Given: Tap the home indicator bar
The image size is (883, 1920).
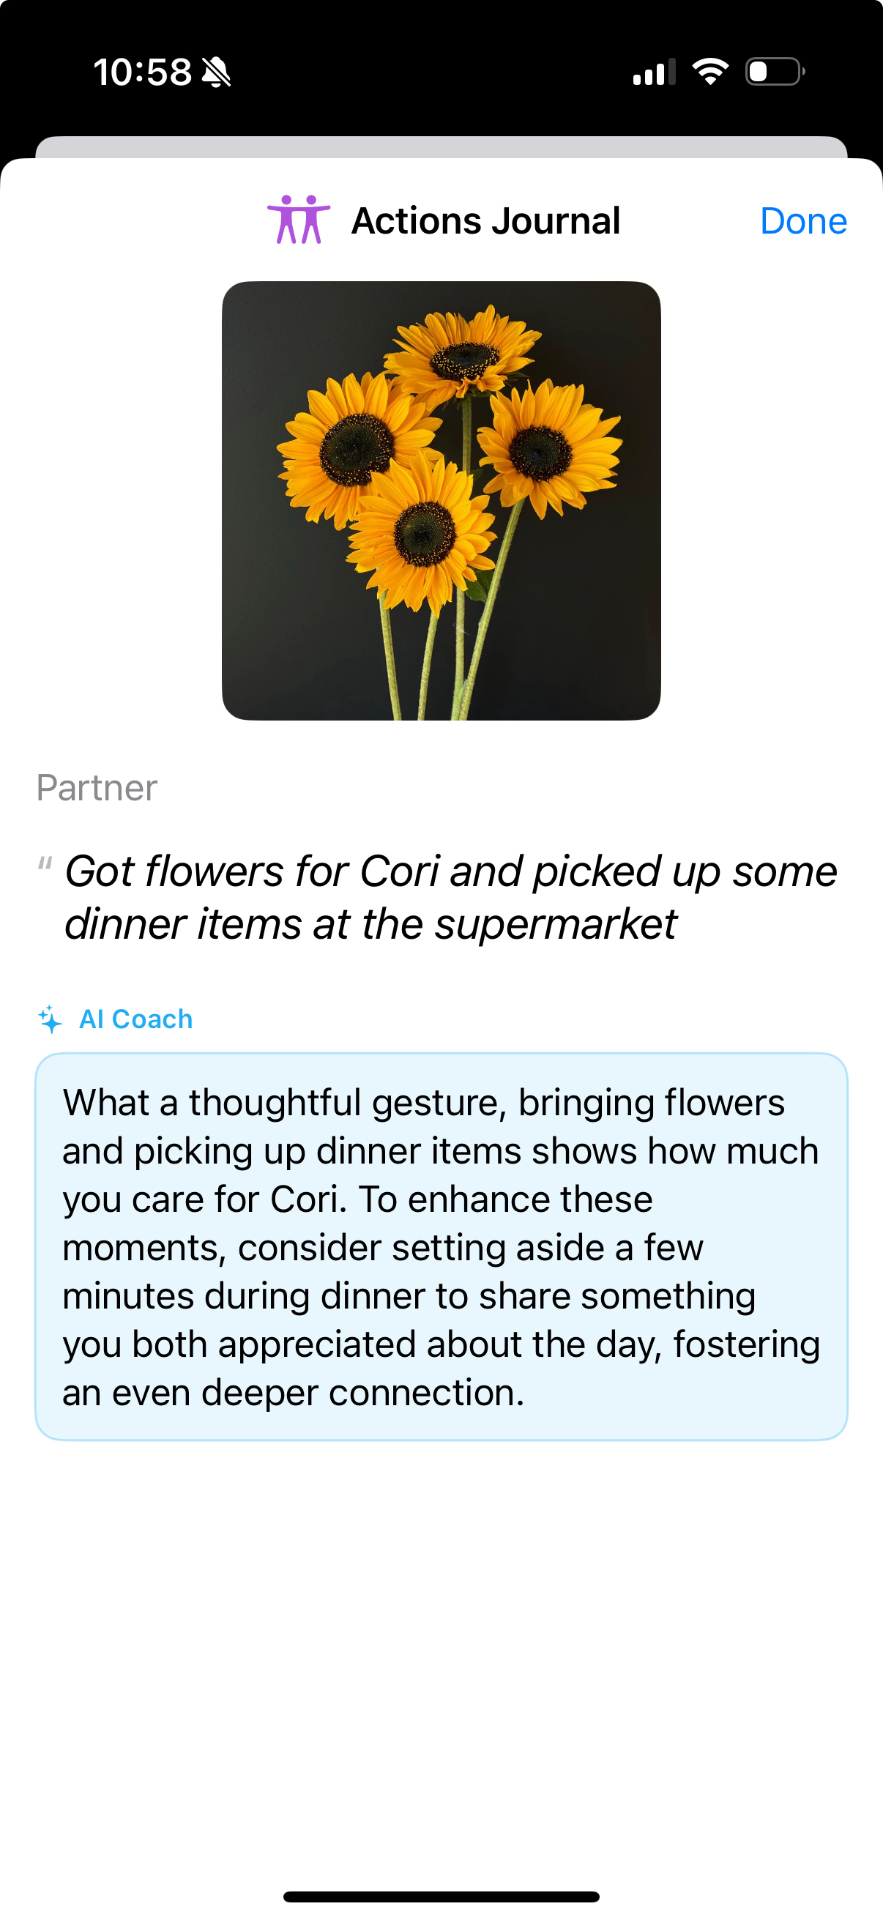Looking at the screenshot, I should click(x=441, y=1896).
